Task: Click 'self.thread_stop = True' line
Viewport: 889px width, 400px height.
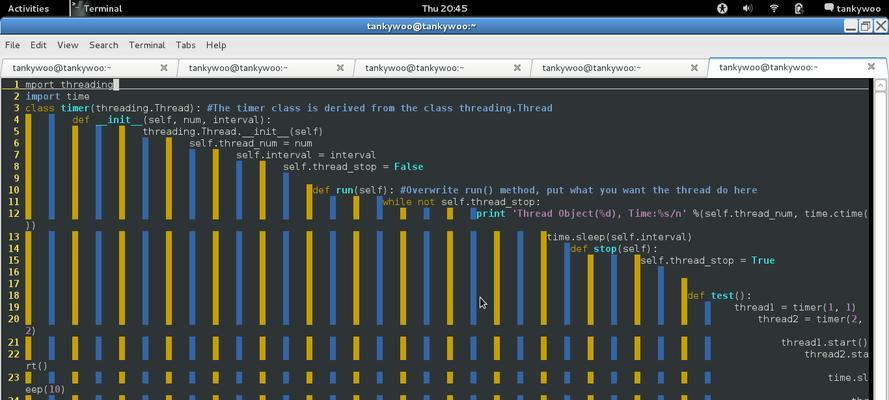Action: pyautogui.click(x=708, y=260)
